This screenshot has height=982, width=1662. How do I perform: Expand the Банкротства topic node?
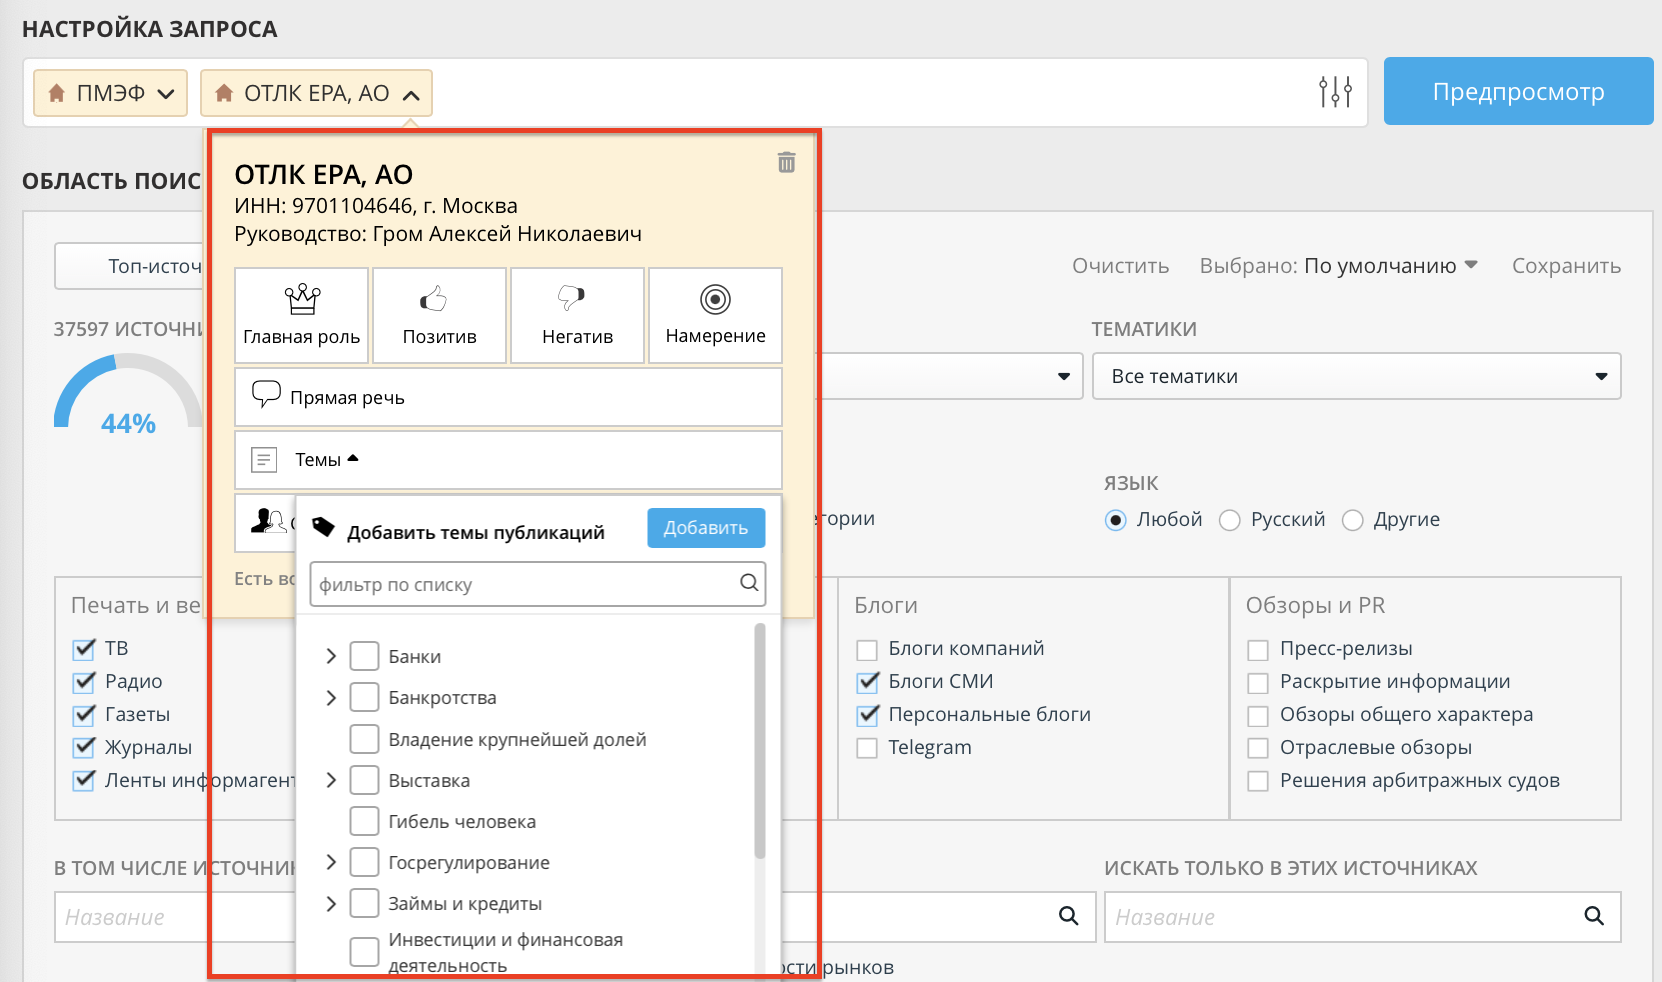coord(331,698)
